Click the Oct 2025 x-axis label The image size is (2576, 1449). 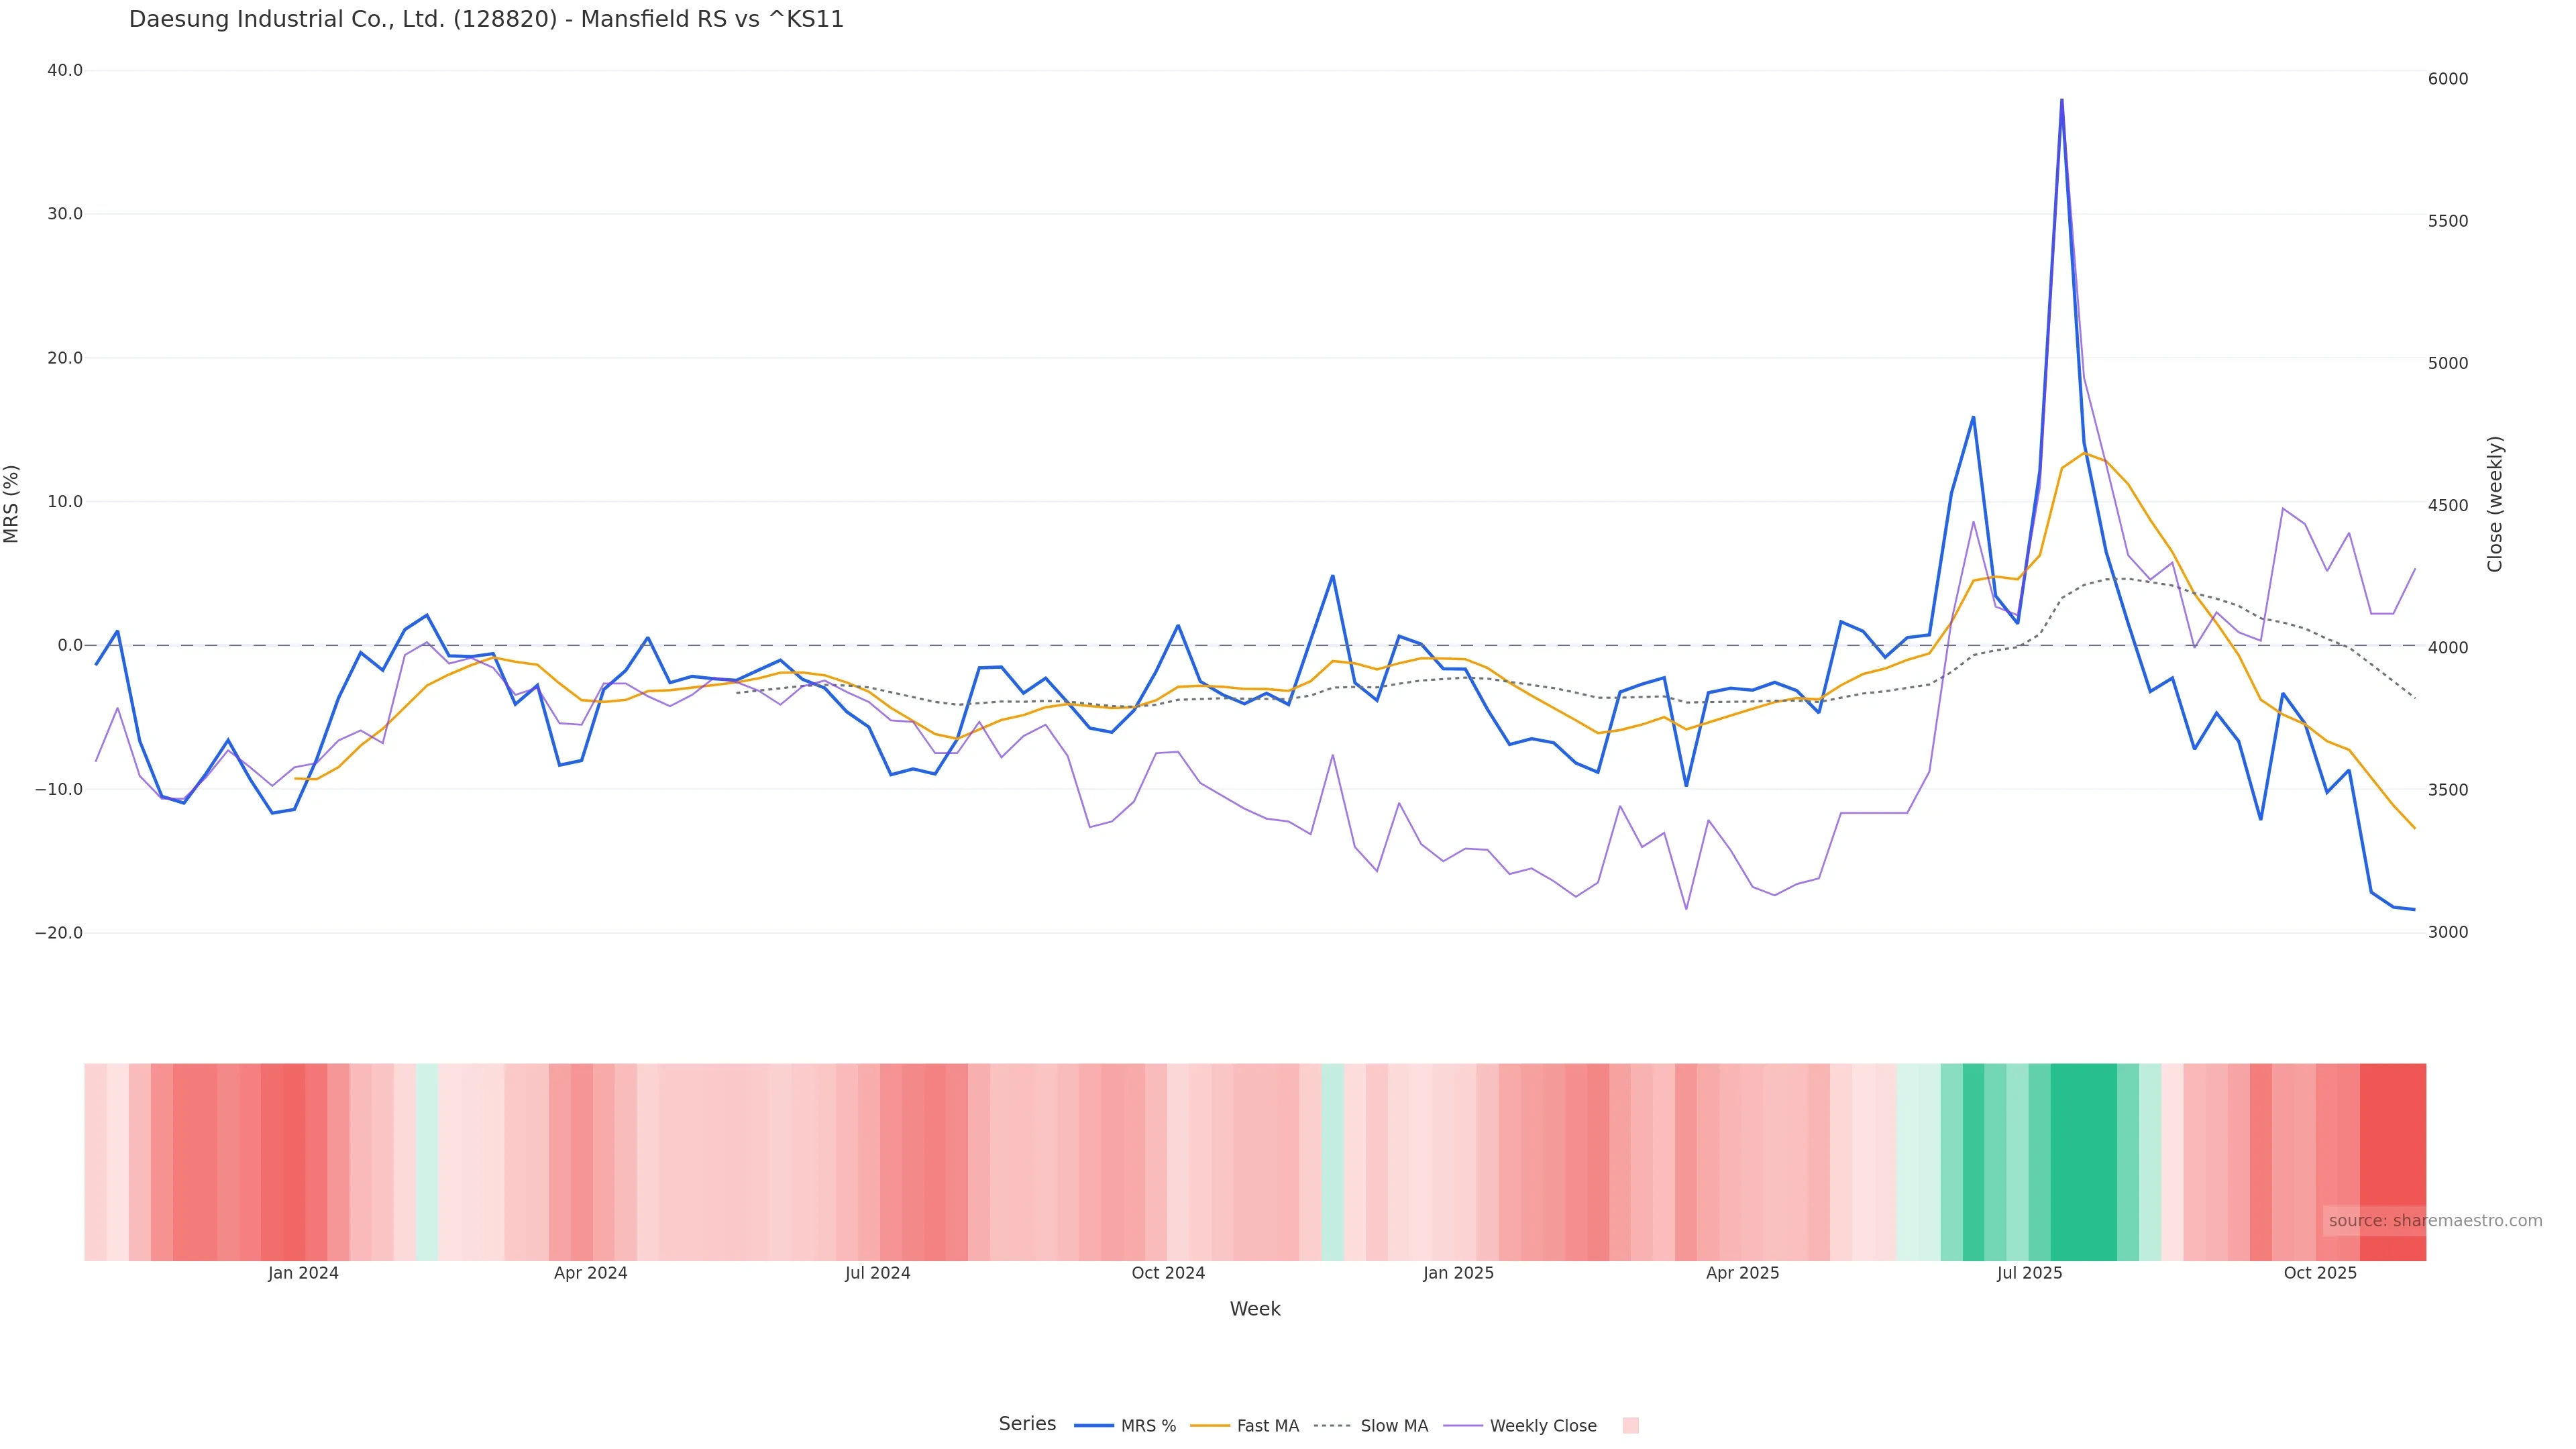coord(2320,1273)
